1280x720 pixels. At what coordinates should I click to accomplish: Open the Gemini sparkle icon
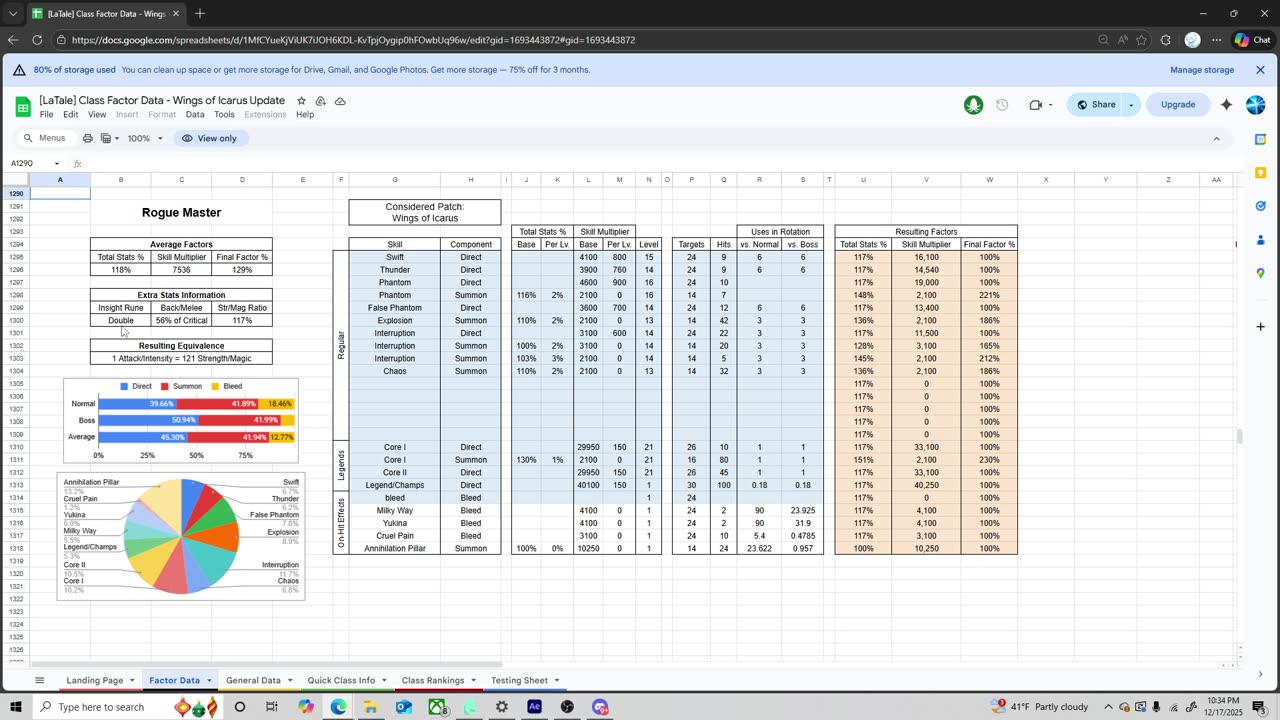point(1226,104)
